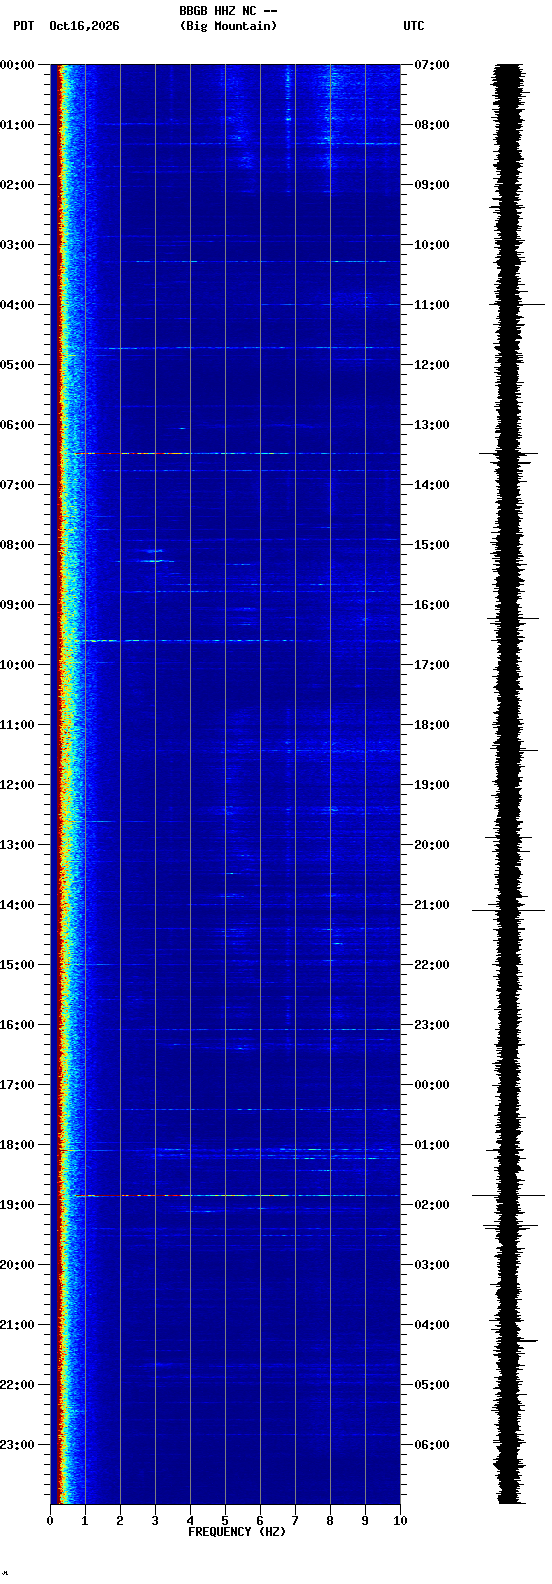Click the frequency axis tick label '10'
The width and height of the screenshot is (552, 1584).
pos(400,1521)
